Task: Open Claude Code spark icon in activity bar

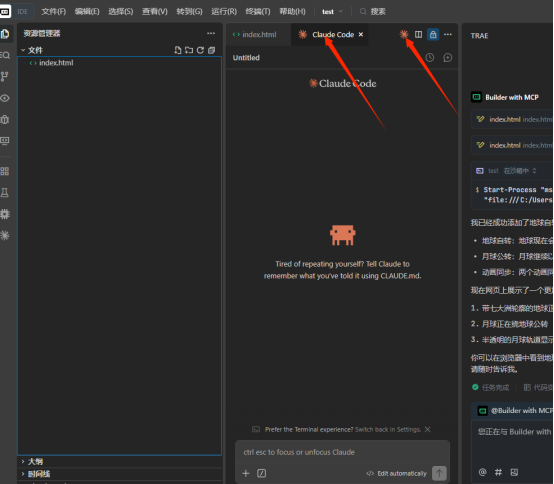Action: pos(5,235)
